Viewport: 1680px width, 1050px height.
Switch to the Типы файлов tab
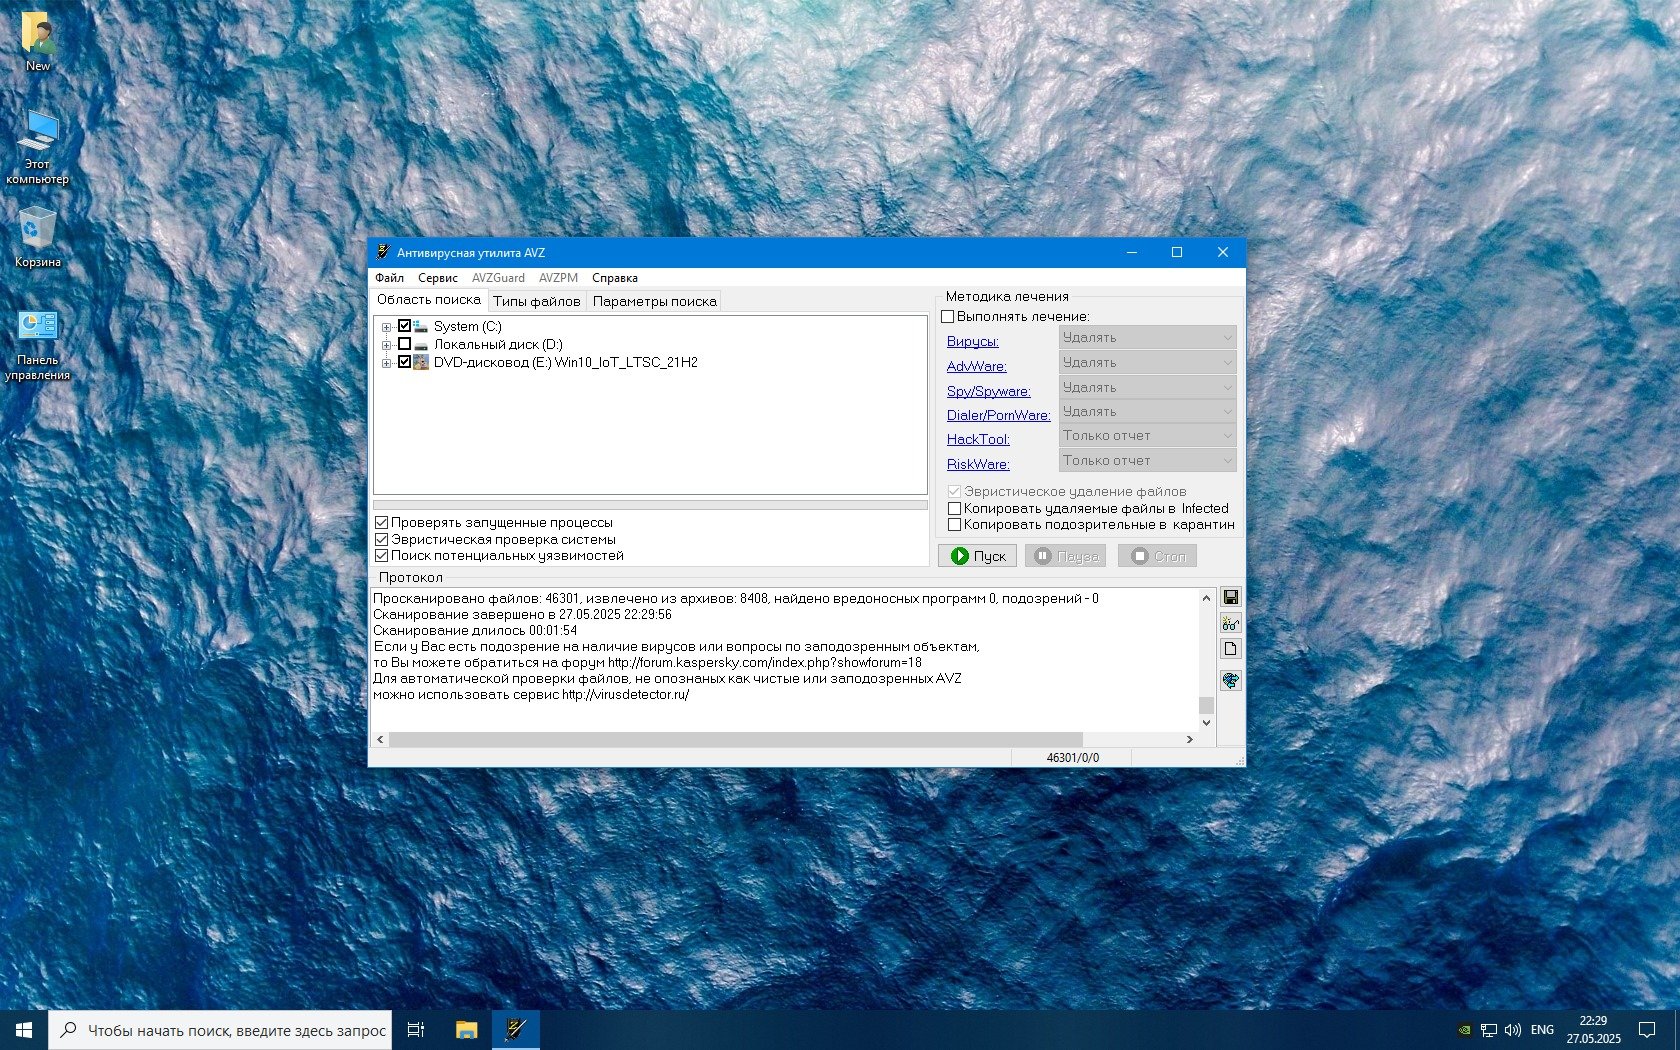click(x=536, y=301)
